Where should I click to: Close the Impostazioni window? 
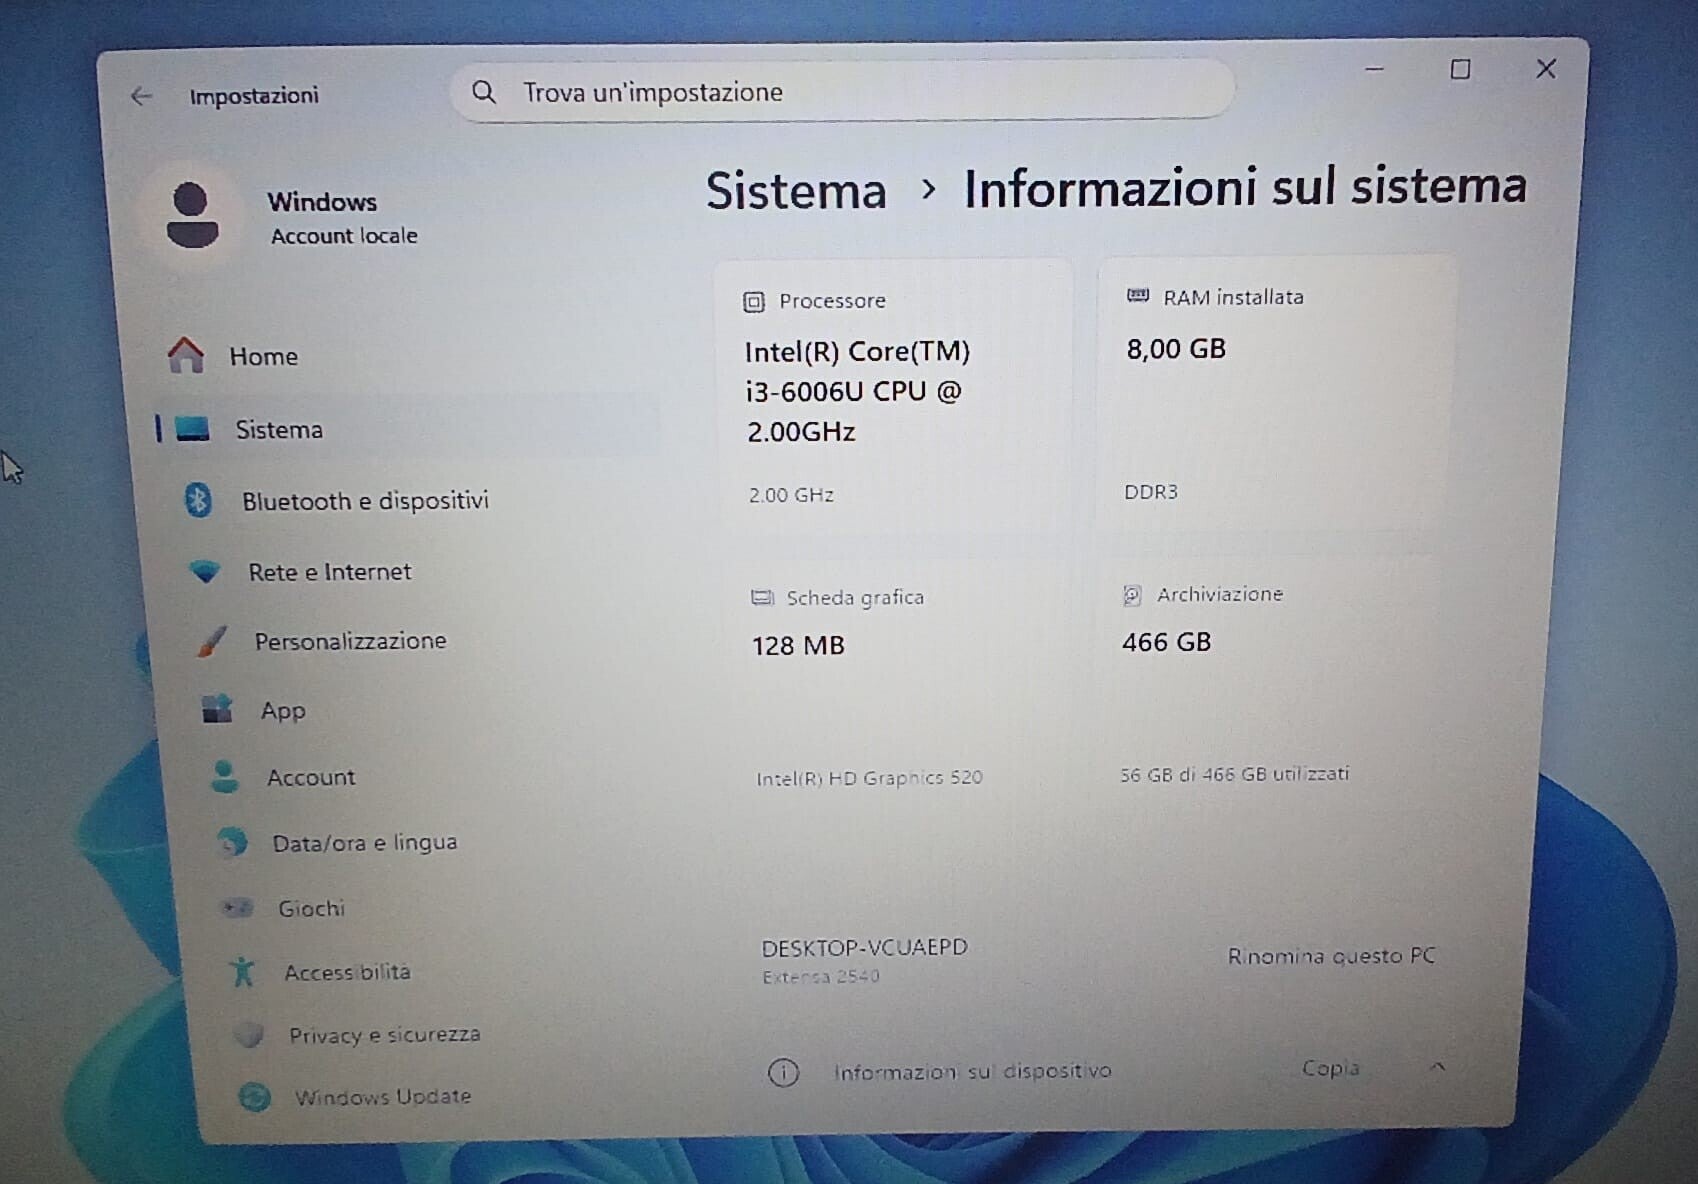point(1546,69)
